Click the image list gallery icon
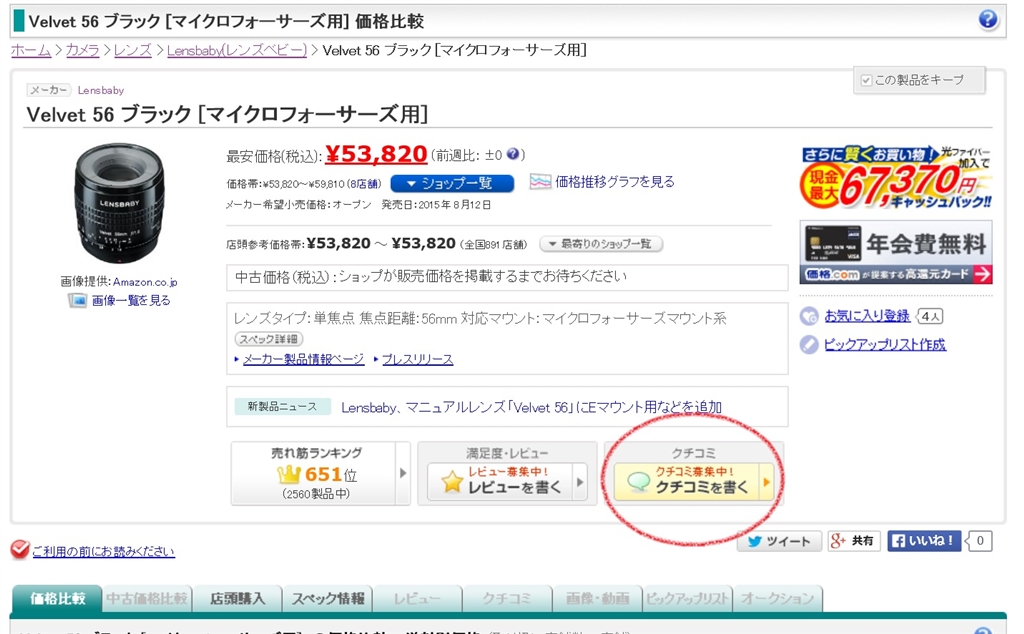This screenshot has height=634, width=1024. click(78, 300)
